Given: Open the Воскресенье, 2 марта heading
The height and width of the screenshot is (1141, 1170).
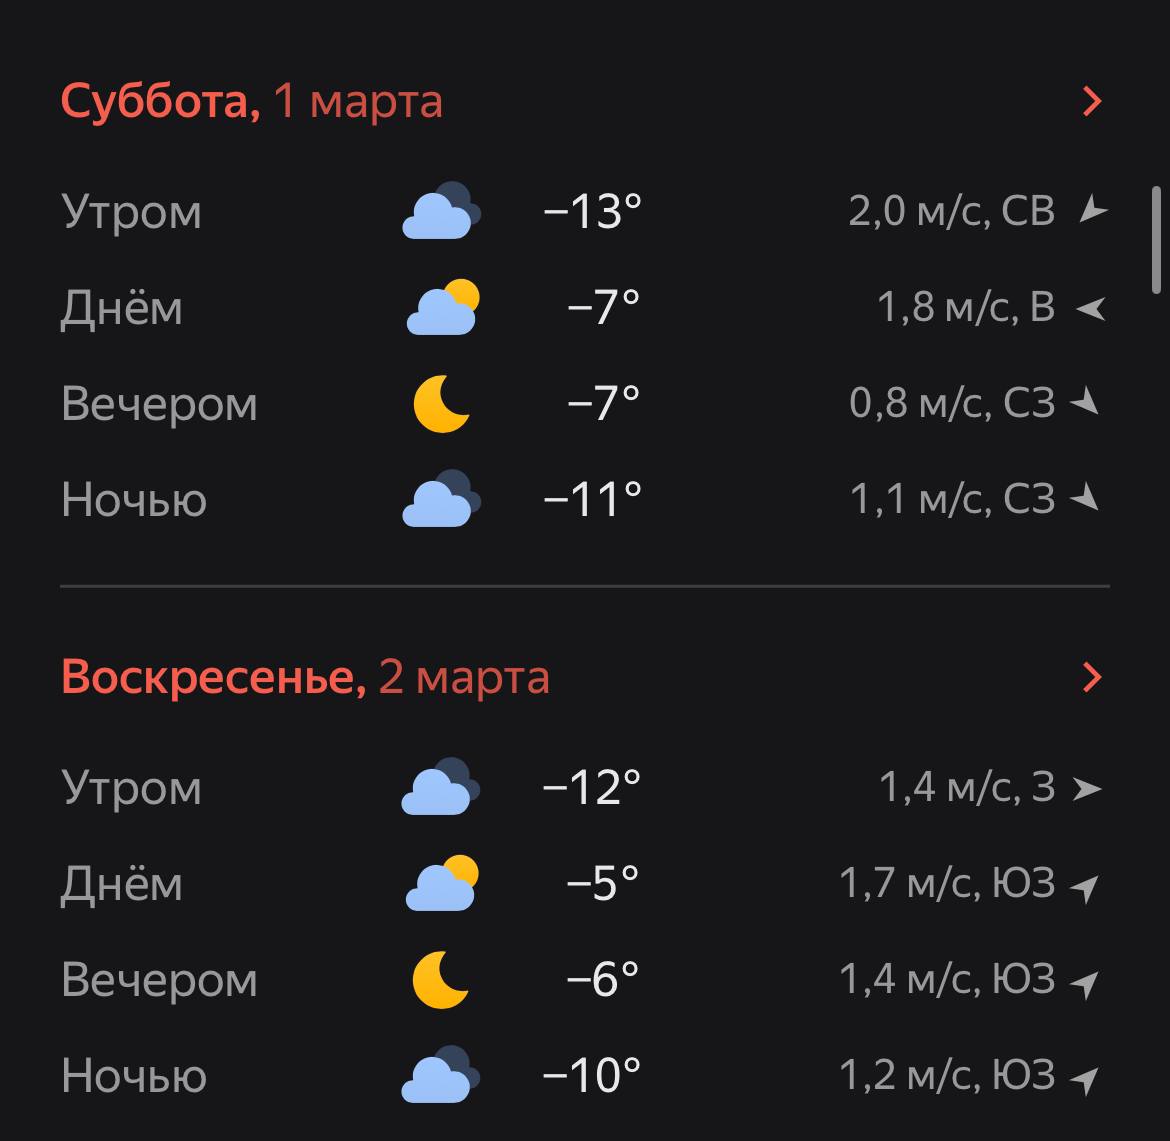Looking at the screenshot, I should coord(305,677).
